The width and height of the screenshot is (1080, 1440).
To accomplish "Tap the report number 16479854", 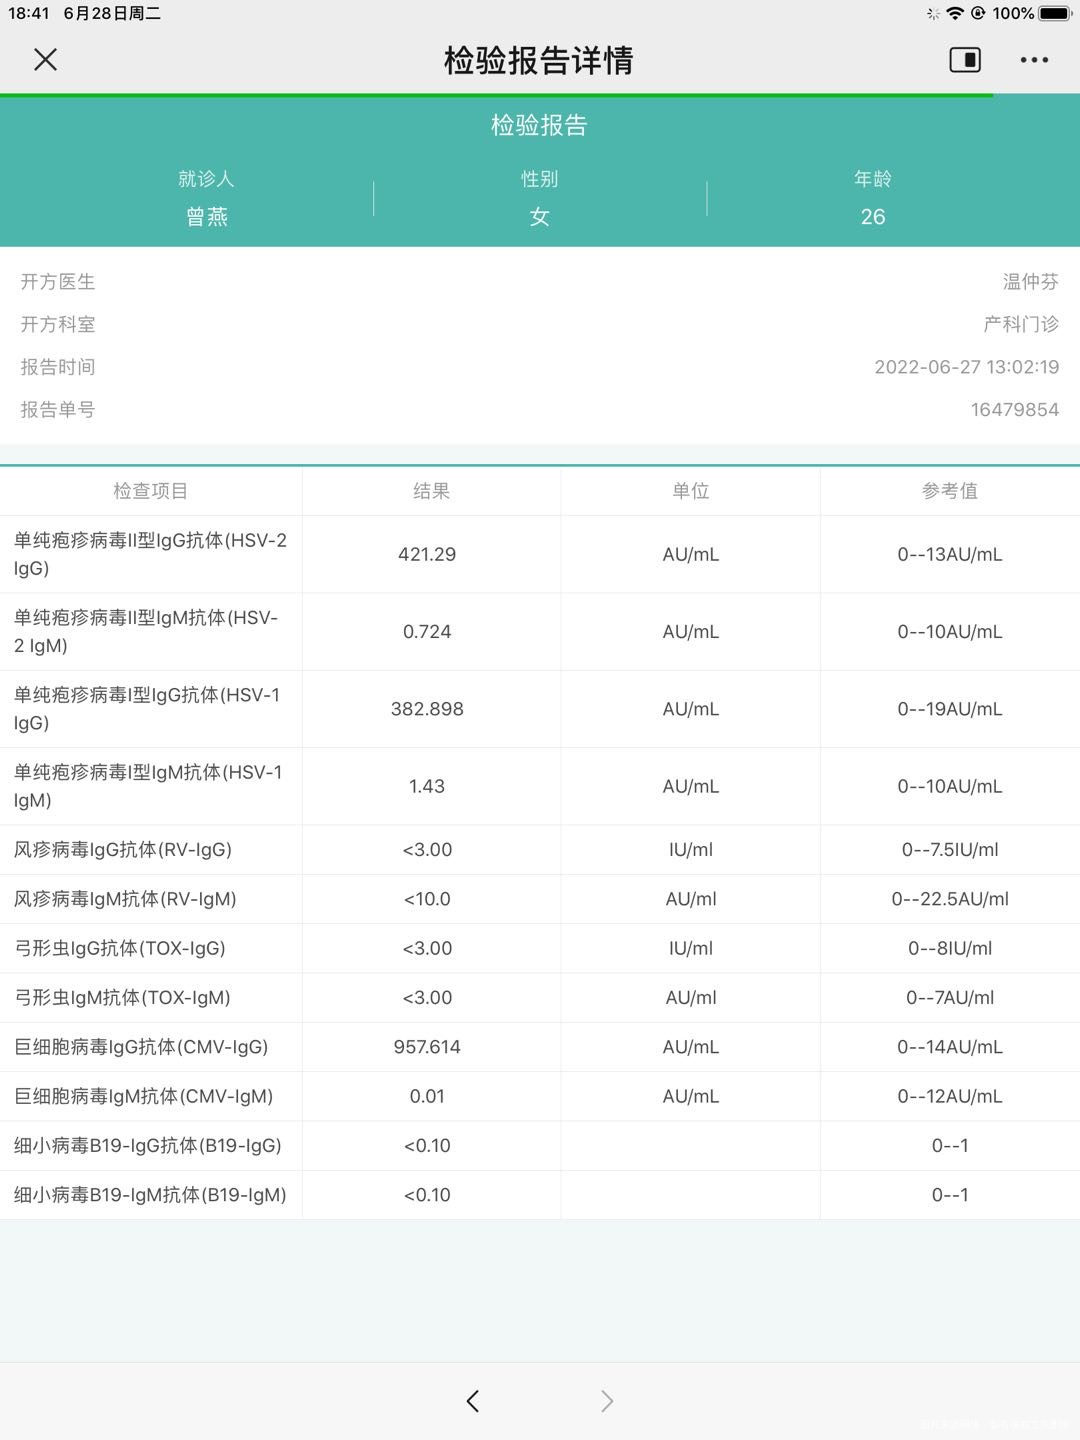I will point(1013,409).
